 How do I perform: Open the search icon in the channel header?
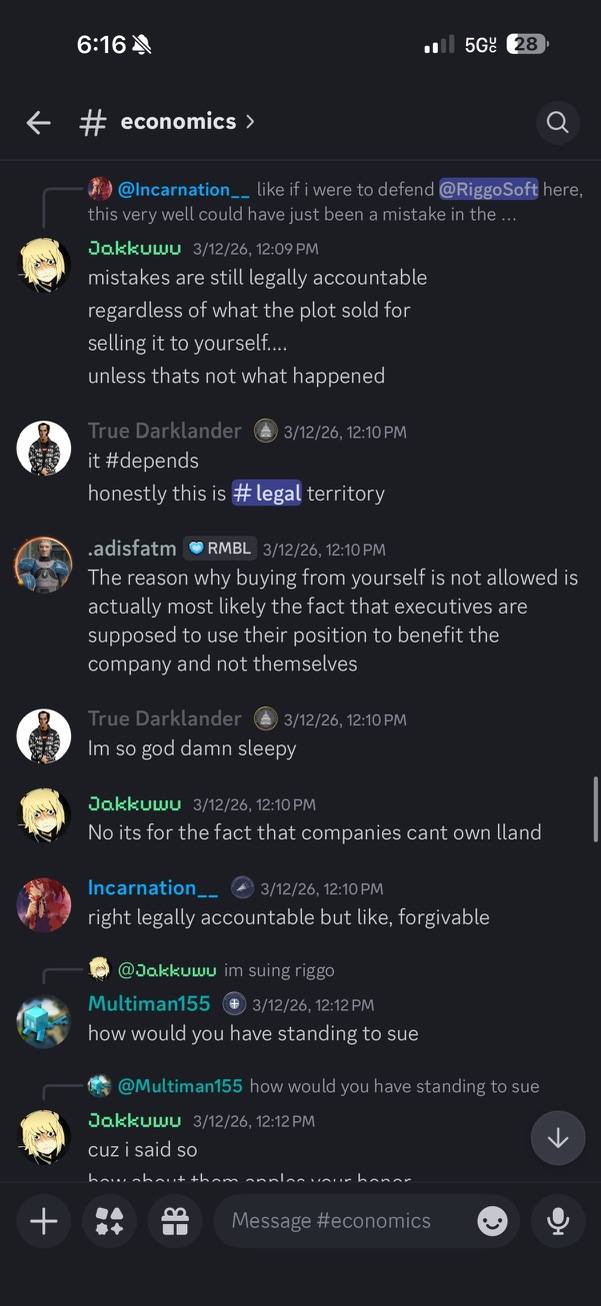[557, 122]
